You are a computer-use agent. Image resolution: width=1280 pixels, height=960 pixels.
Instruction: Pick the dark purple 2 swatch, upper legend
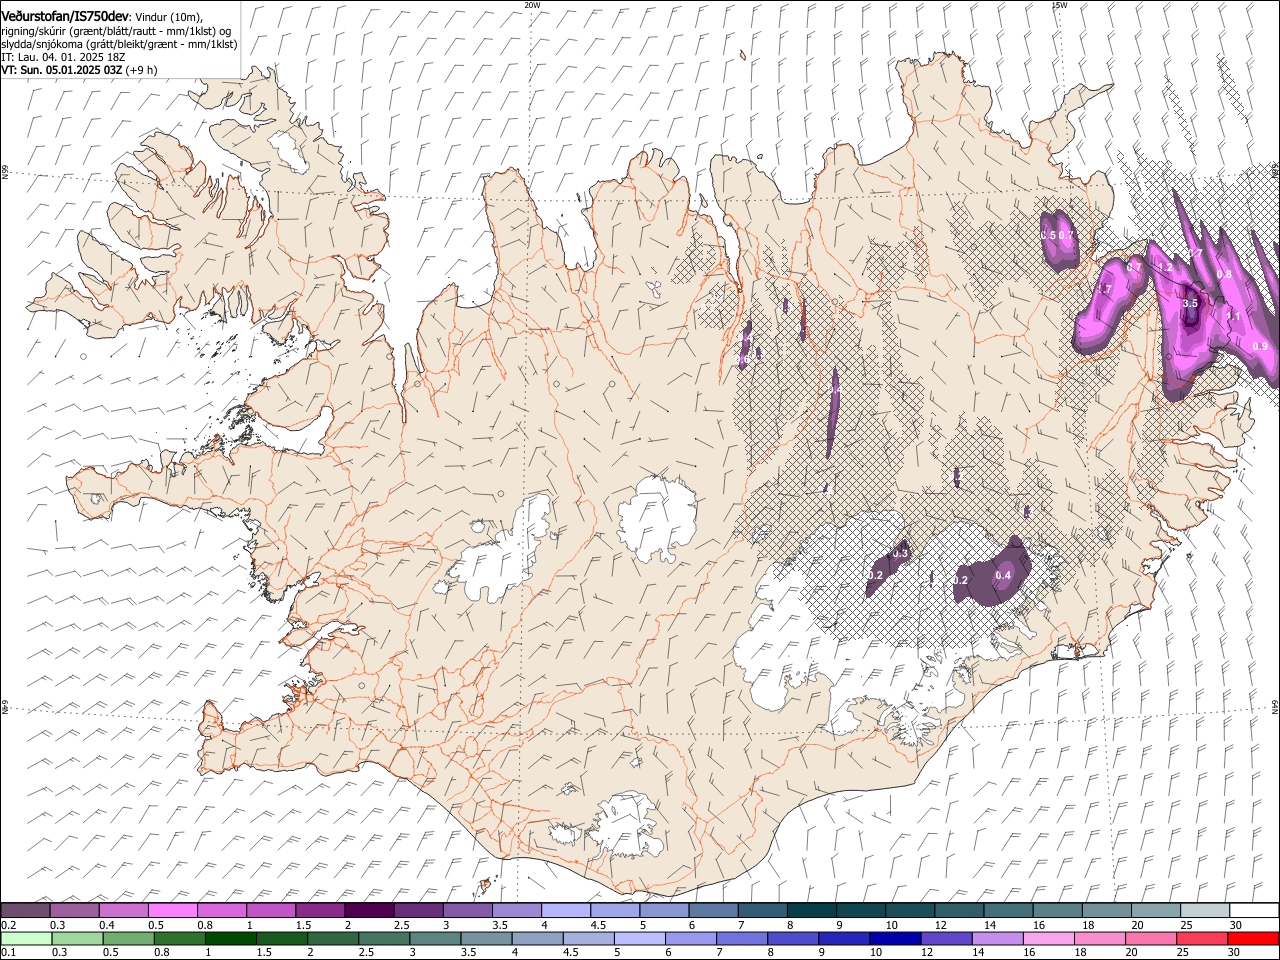click(368, 911)
